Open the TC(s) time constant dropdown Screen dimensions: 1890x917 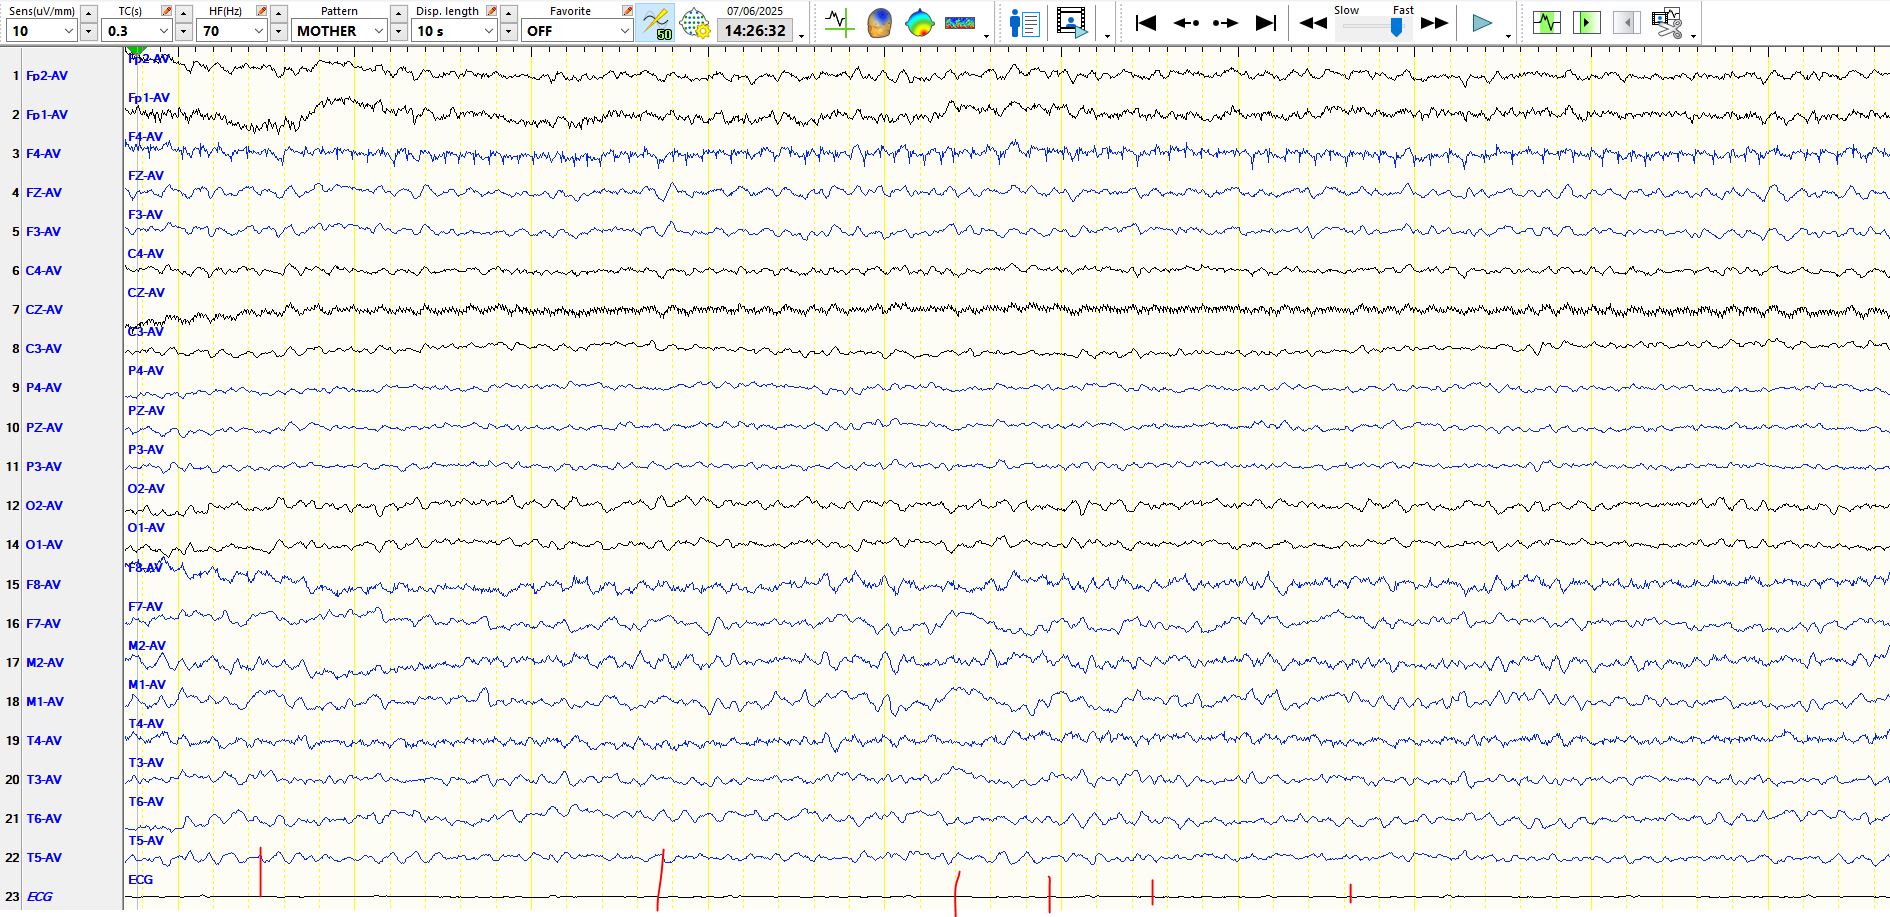pos(137,31)
